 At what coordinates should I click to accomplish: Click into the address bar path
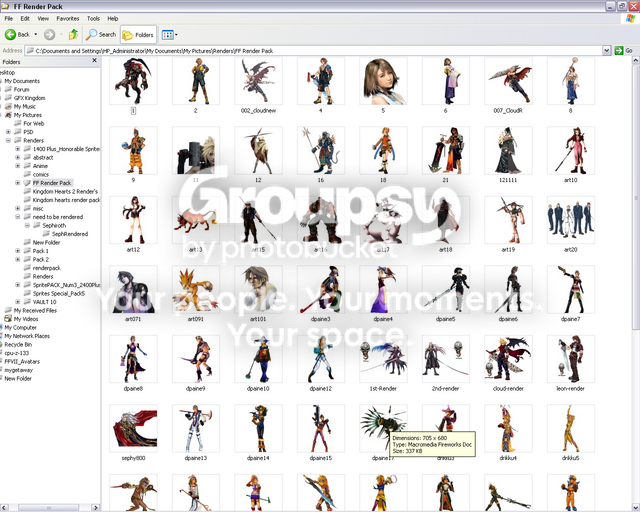(x=313, y=51)
